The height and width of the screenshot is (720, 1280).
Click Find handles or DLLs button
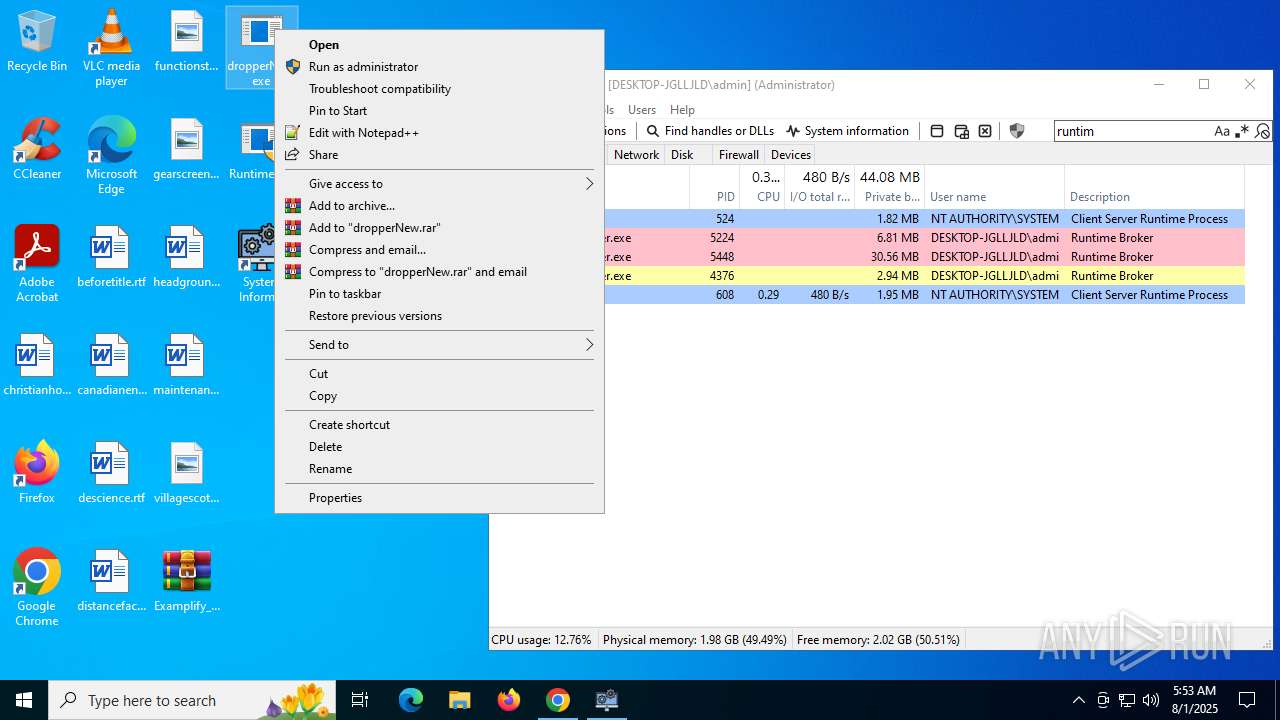tap(710, 131)
